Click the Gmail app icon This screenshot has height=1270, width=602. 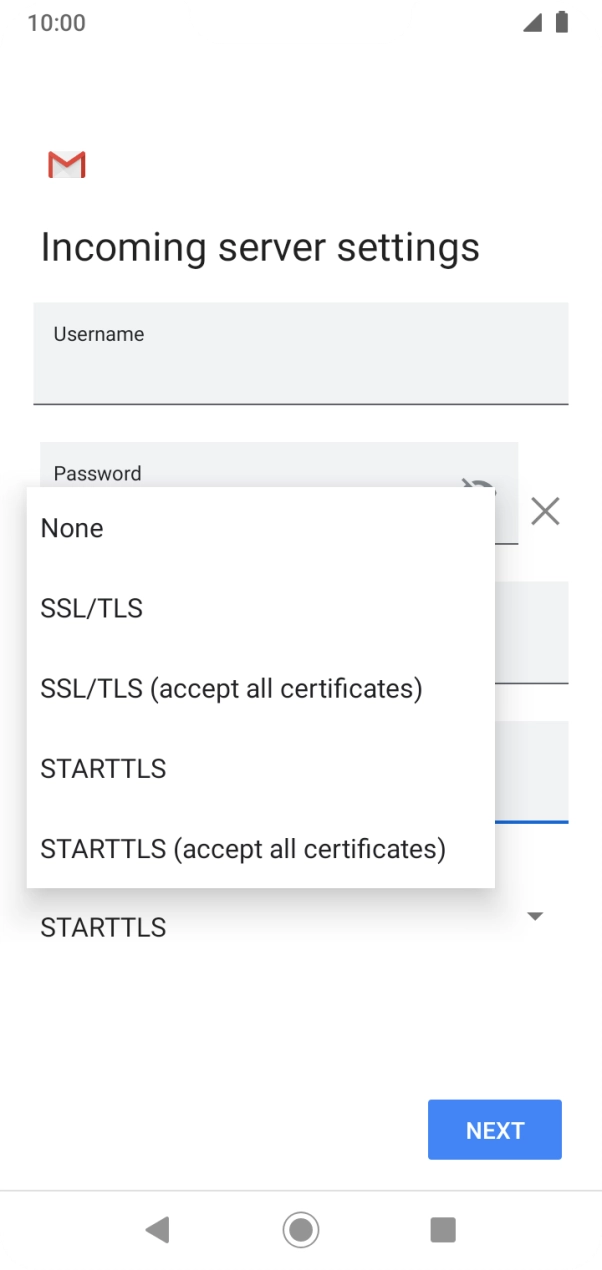pyautogui.click(x=66, y=164)
